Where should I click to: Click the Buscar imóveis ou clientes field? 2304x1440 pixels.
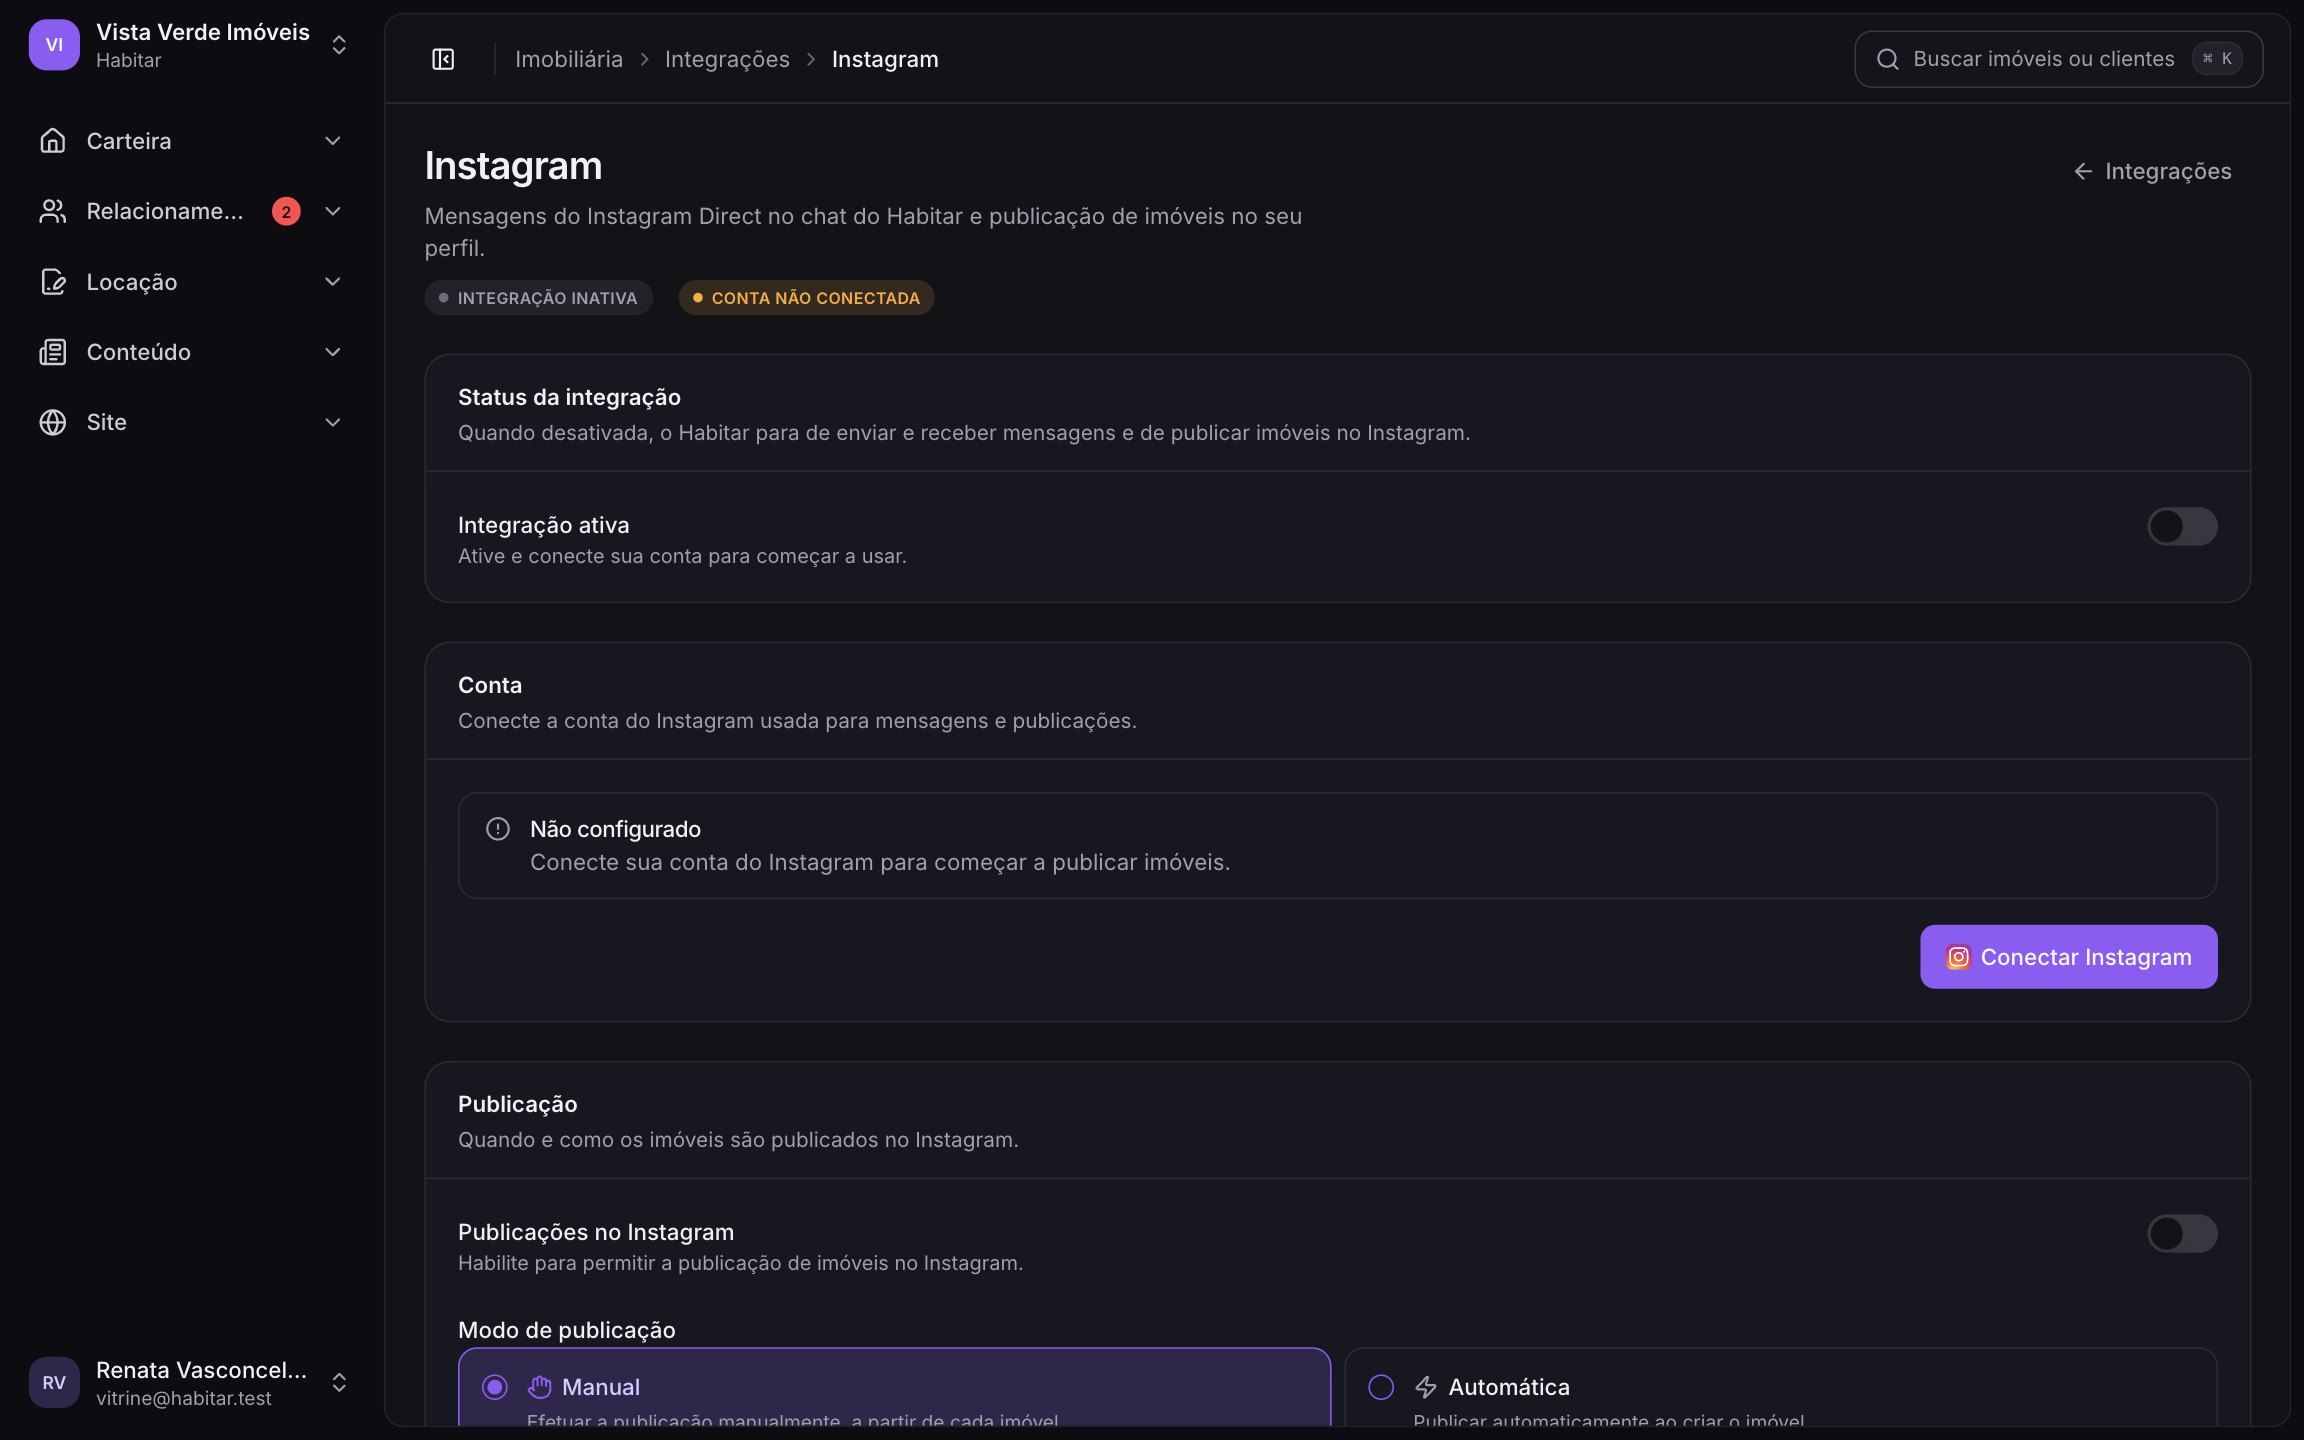(x=2058, y=59)
